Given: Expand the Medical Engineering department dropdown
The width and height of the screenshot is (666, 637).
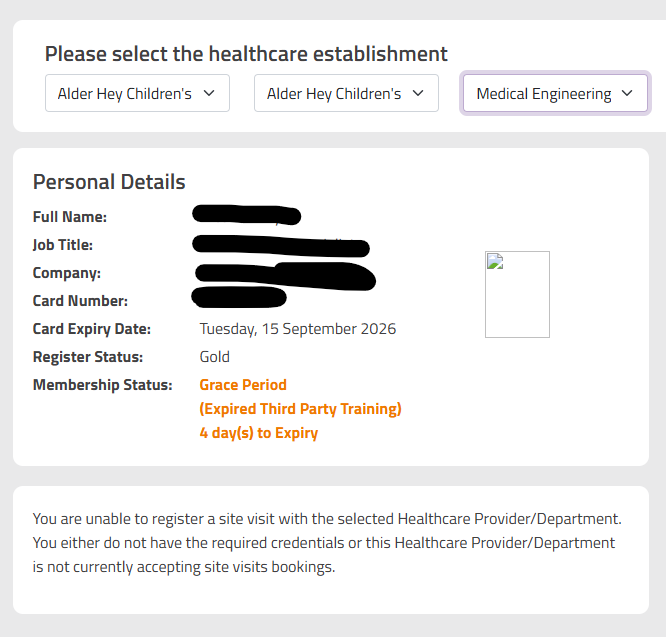Looking at the screenshot, I should 554,94.
